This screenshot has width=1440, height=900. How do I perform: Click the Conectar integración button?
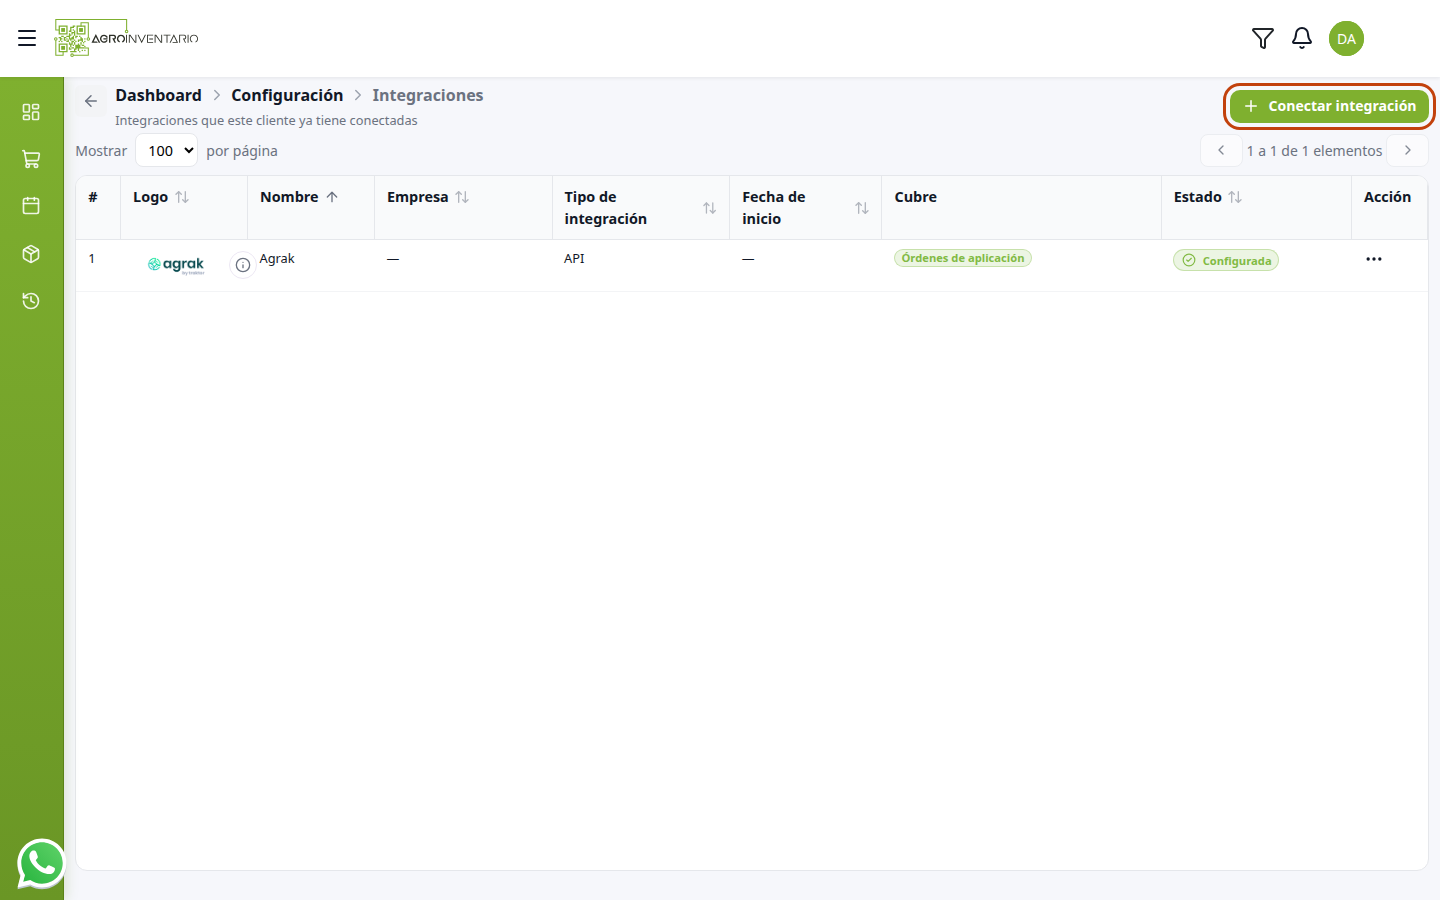click(1329, 106)
